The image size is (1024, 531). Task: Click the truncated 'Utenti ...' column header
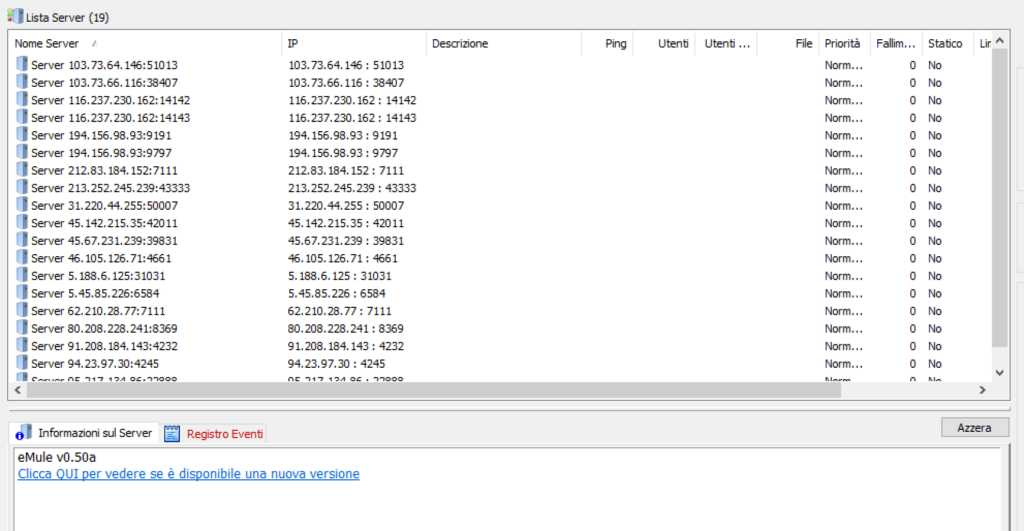[x=726, y=44]
